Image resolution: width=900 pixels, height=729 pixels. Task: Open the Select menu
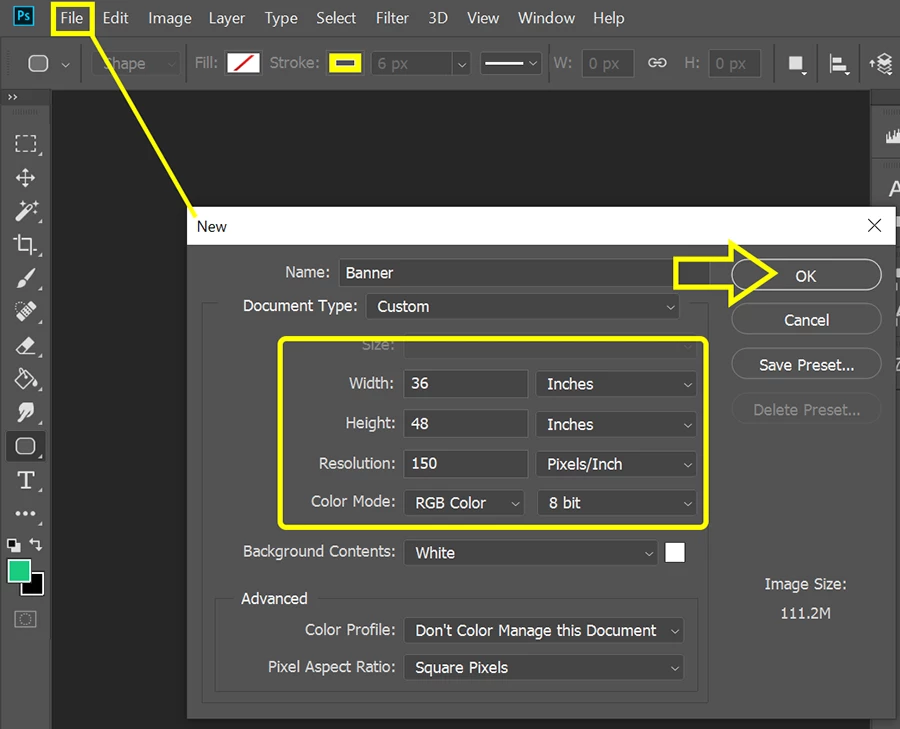(x=336, y=18)
